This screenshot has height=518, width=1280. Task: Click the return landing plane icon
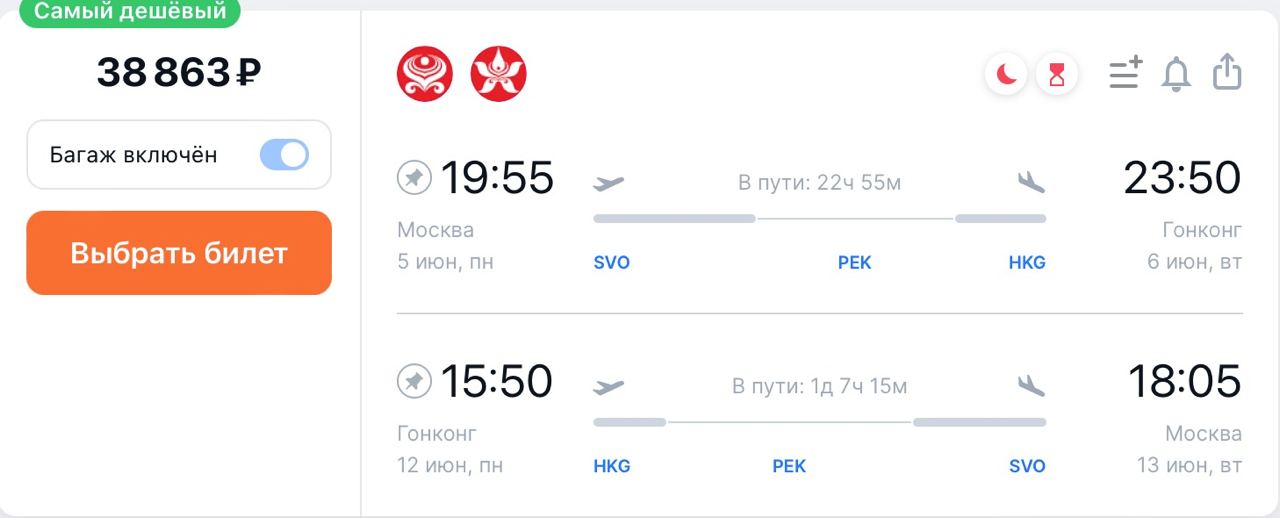(x=1031, y=385)
